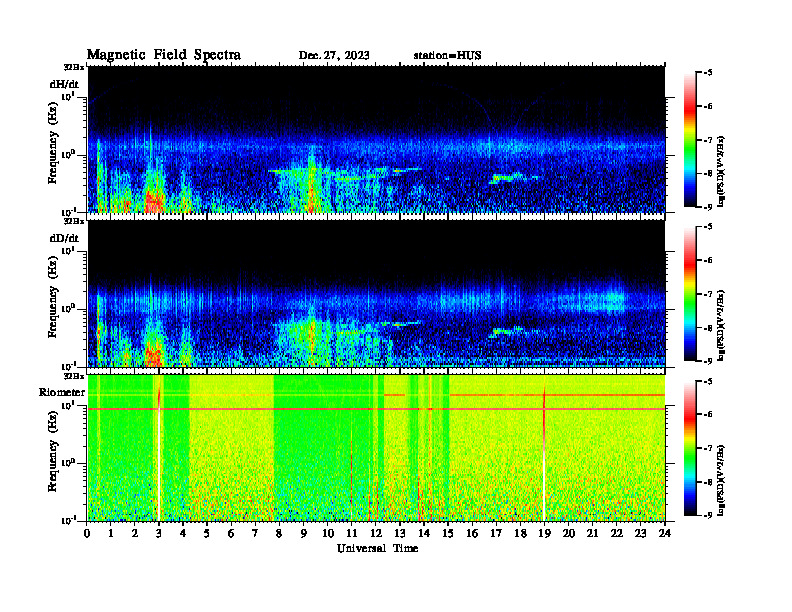
Task: Click the dH/dt spectrogram panel
Action: [376, 139]
